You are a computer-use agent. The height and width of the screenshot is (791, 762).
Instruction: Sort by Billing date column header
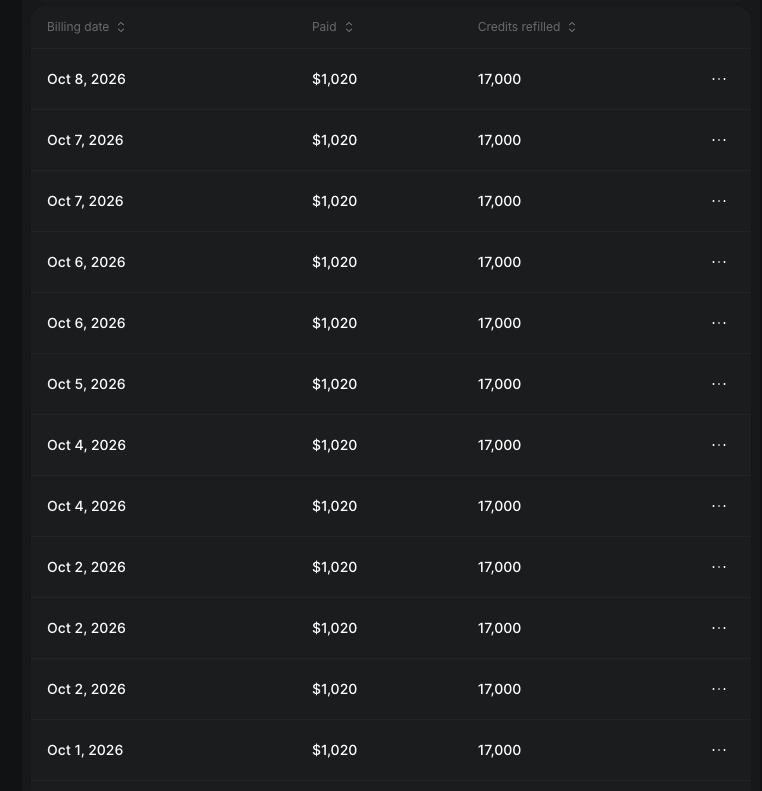click(78, 27)
